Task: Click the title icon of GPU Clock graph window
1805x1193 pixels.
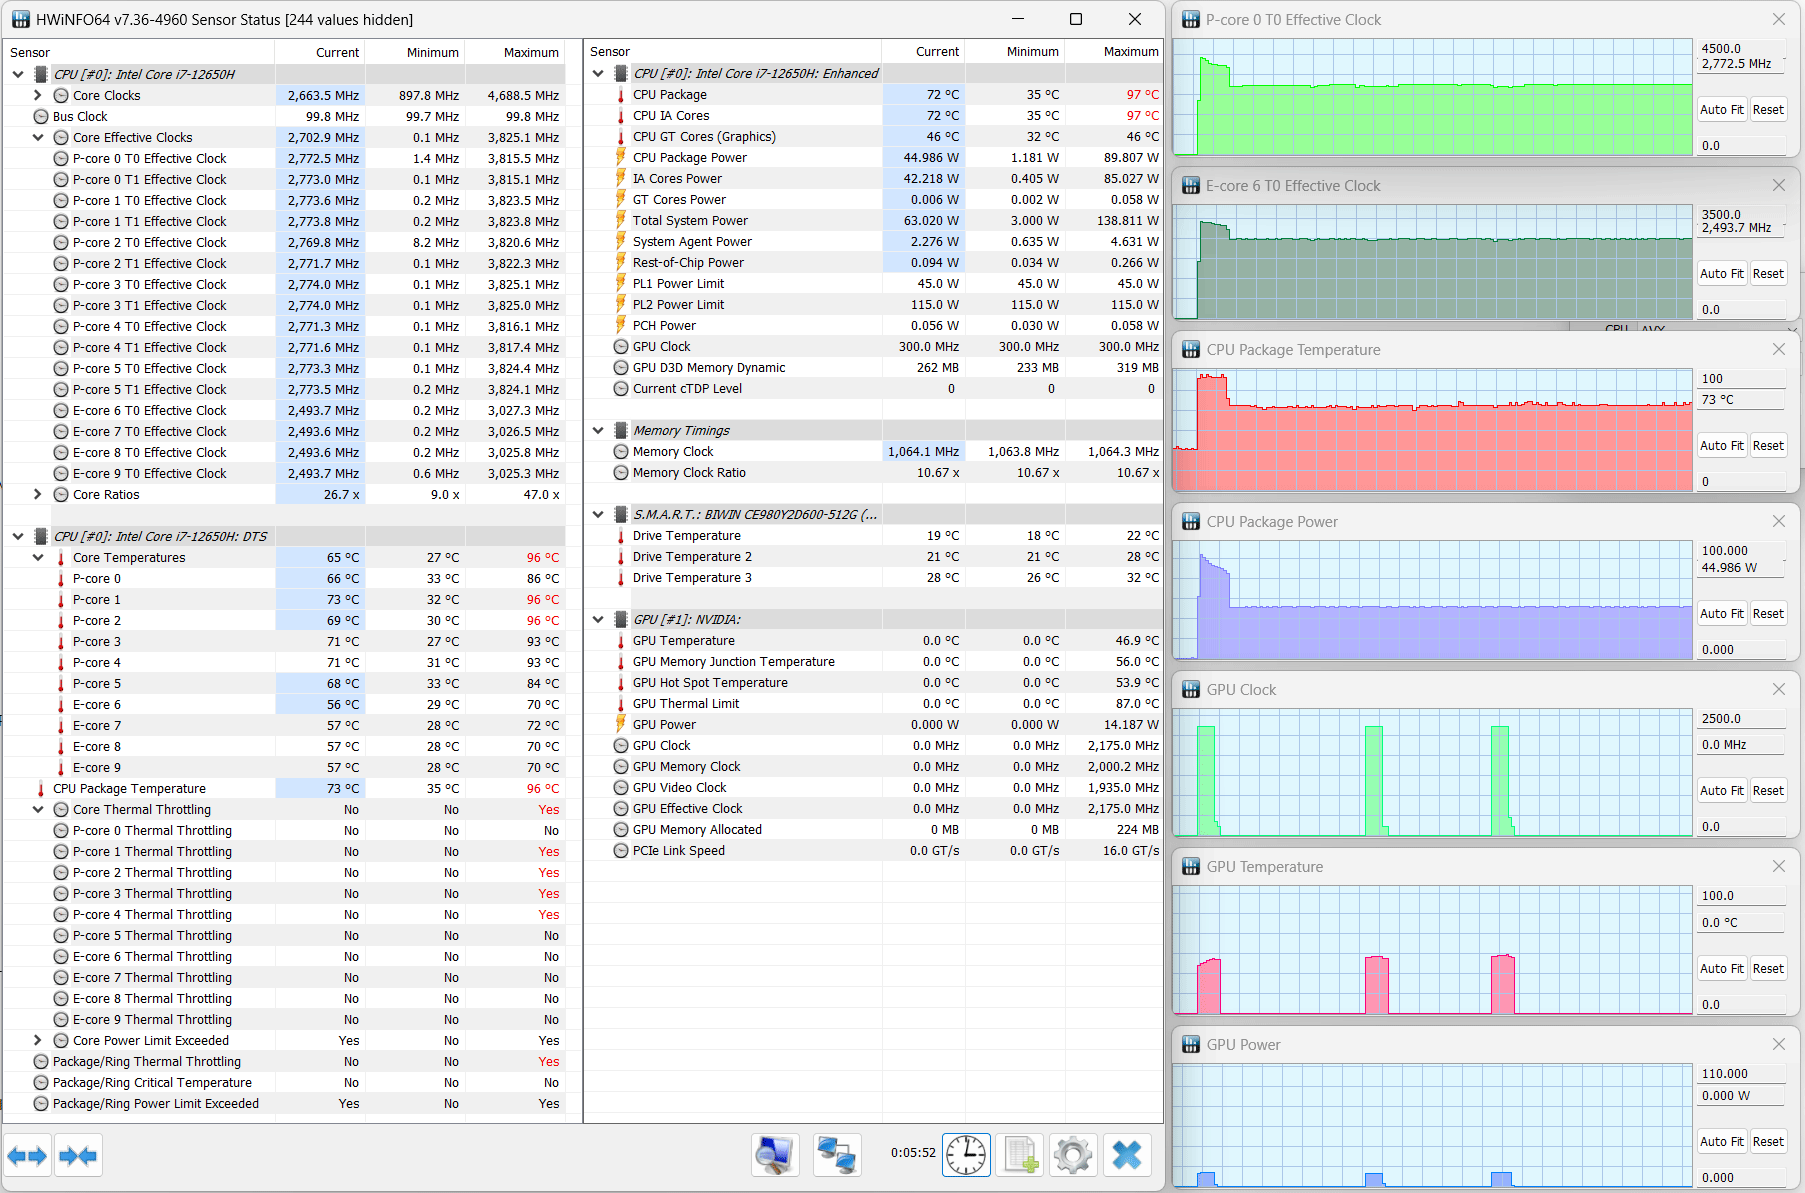Action: (x=1191, y=690)
